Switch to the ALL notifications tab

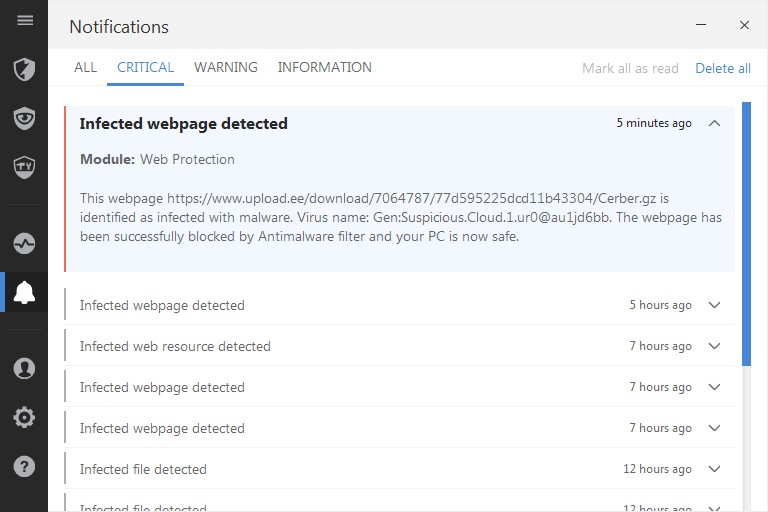click(x=86, y=67)
